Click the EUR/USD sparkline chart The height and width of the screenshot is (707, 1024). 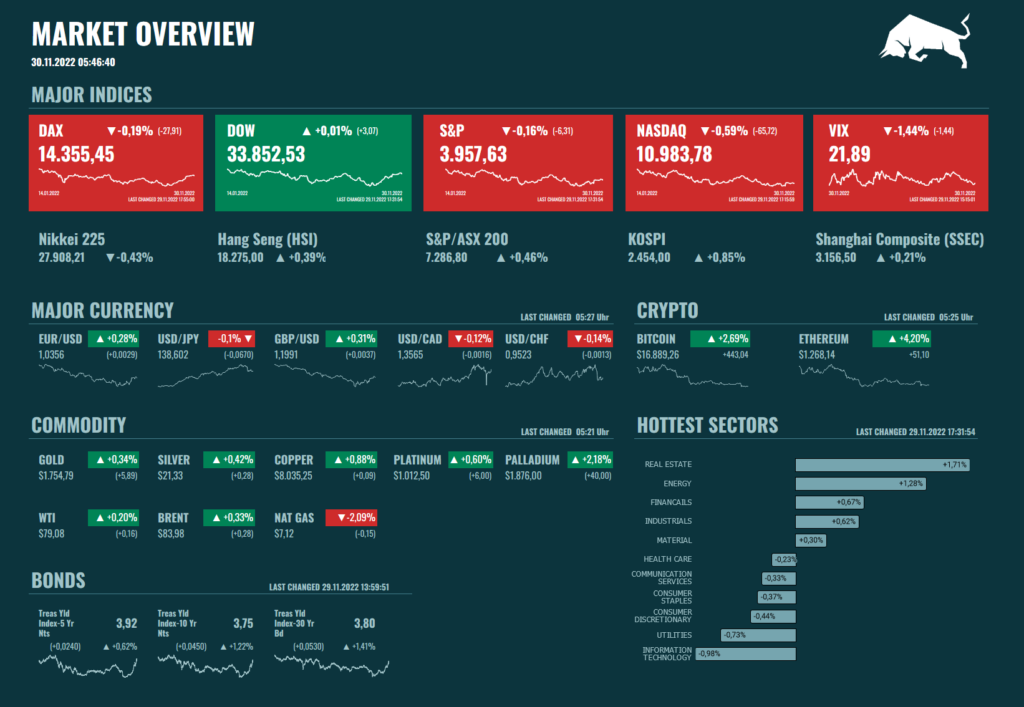[x=88, y=376]
